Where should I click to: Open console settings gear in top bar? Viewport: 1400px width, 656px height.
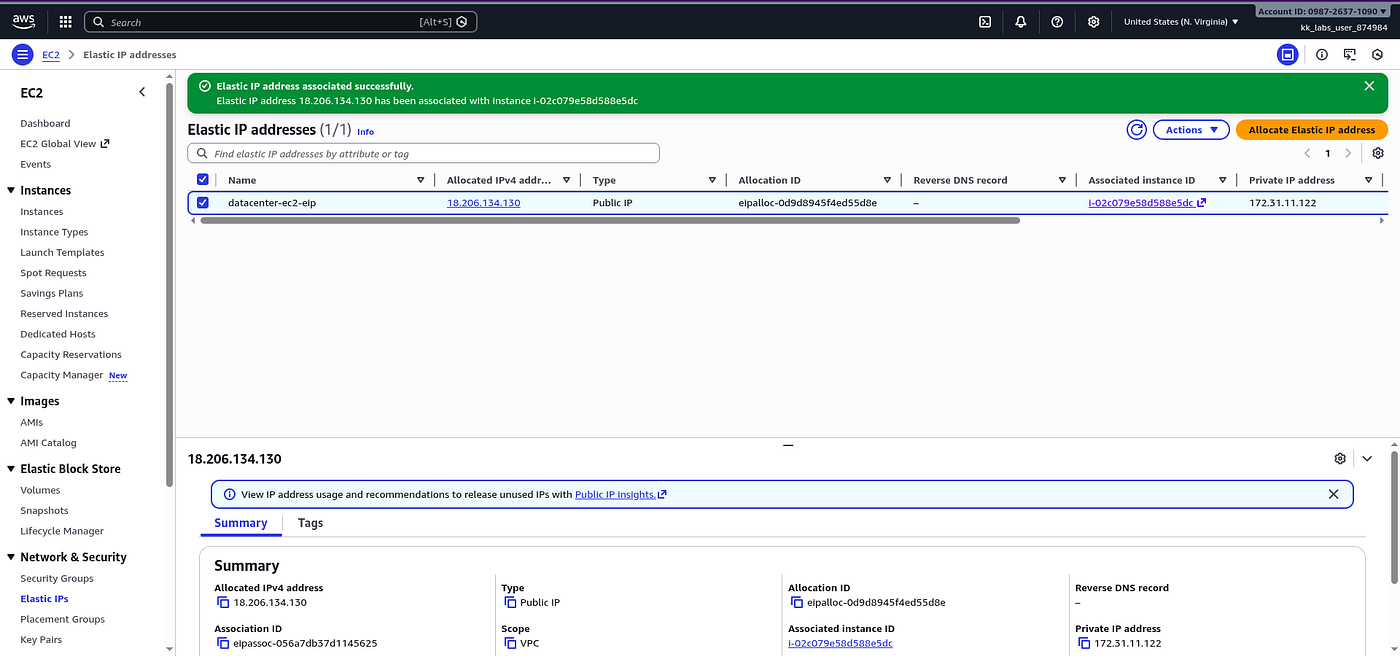(1094, 21)
